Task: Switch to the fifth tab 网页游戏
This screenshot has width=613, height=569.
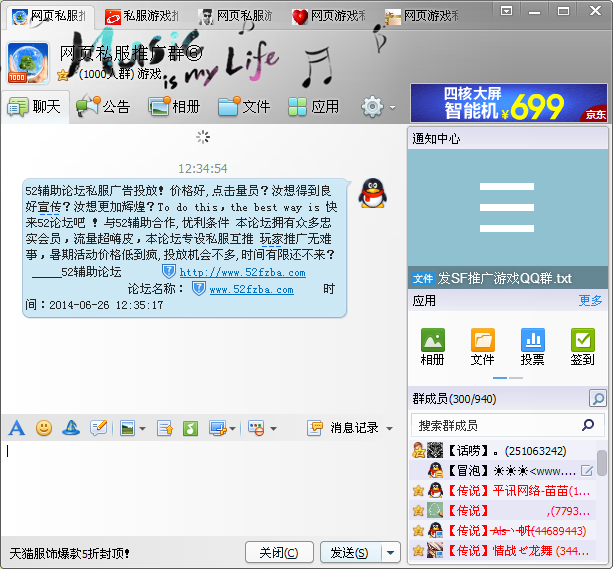Action: 422,16
